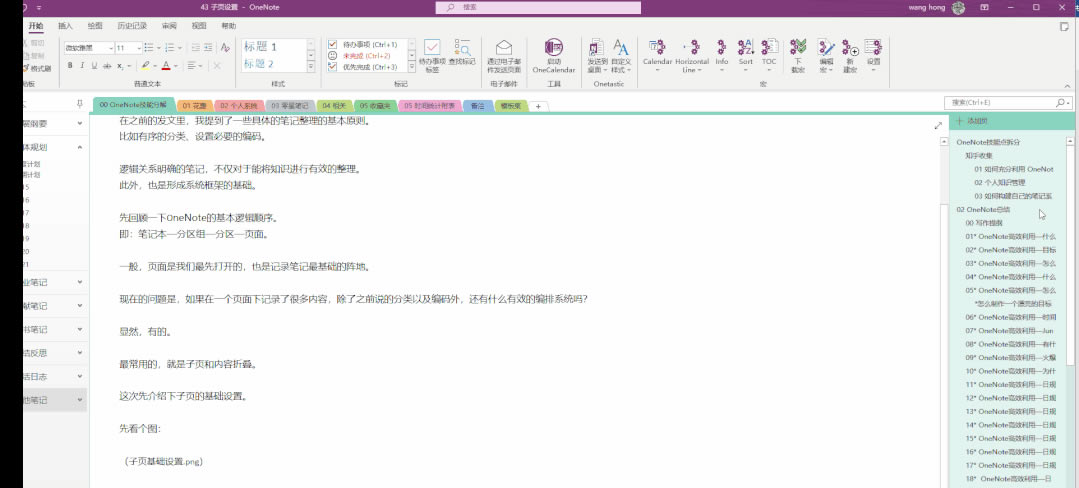Add a new section with plus tab

(x=539, y=106)
